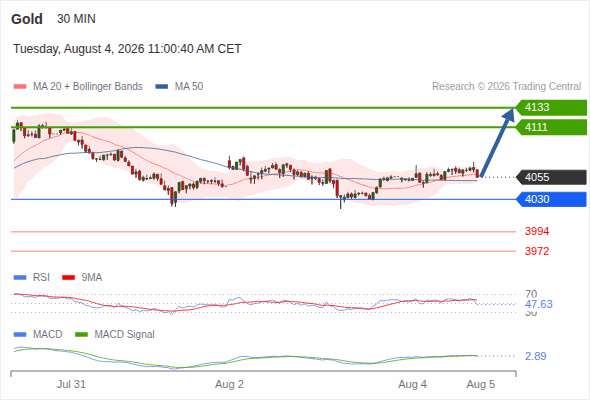The image size is (590, 400).
Task: Click the red 9MA legend swatch
Action: 68,278
